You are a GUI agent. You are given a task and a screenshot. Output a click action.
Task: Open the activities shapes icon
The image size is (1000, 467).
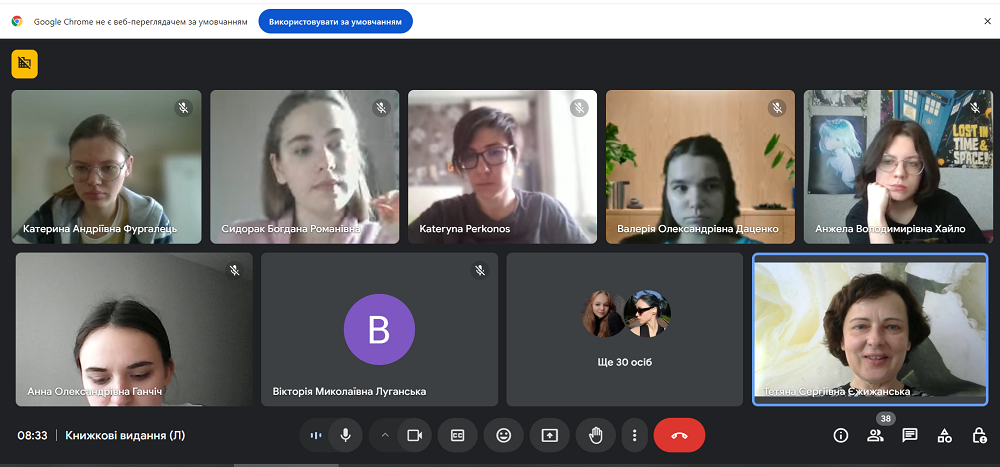point(944,435)
